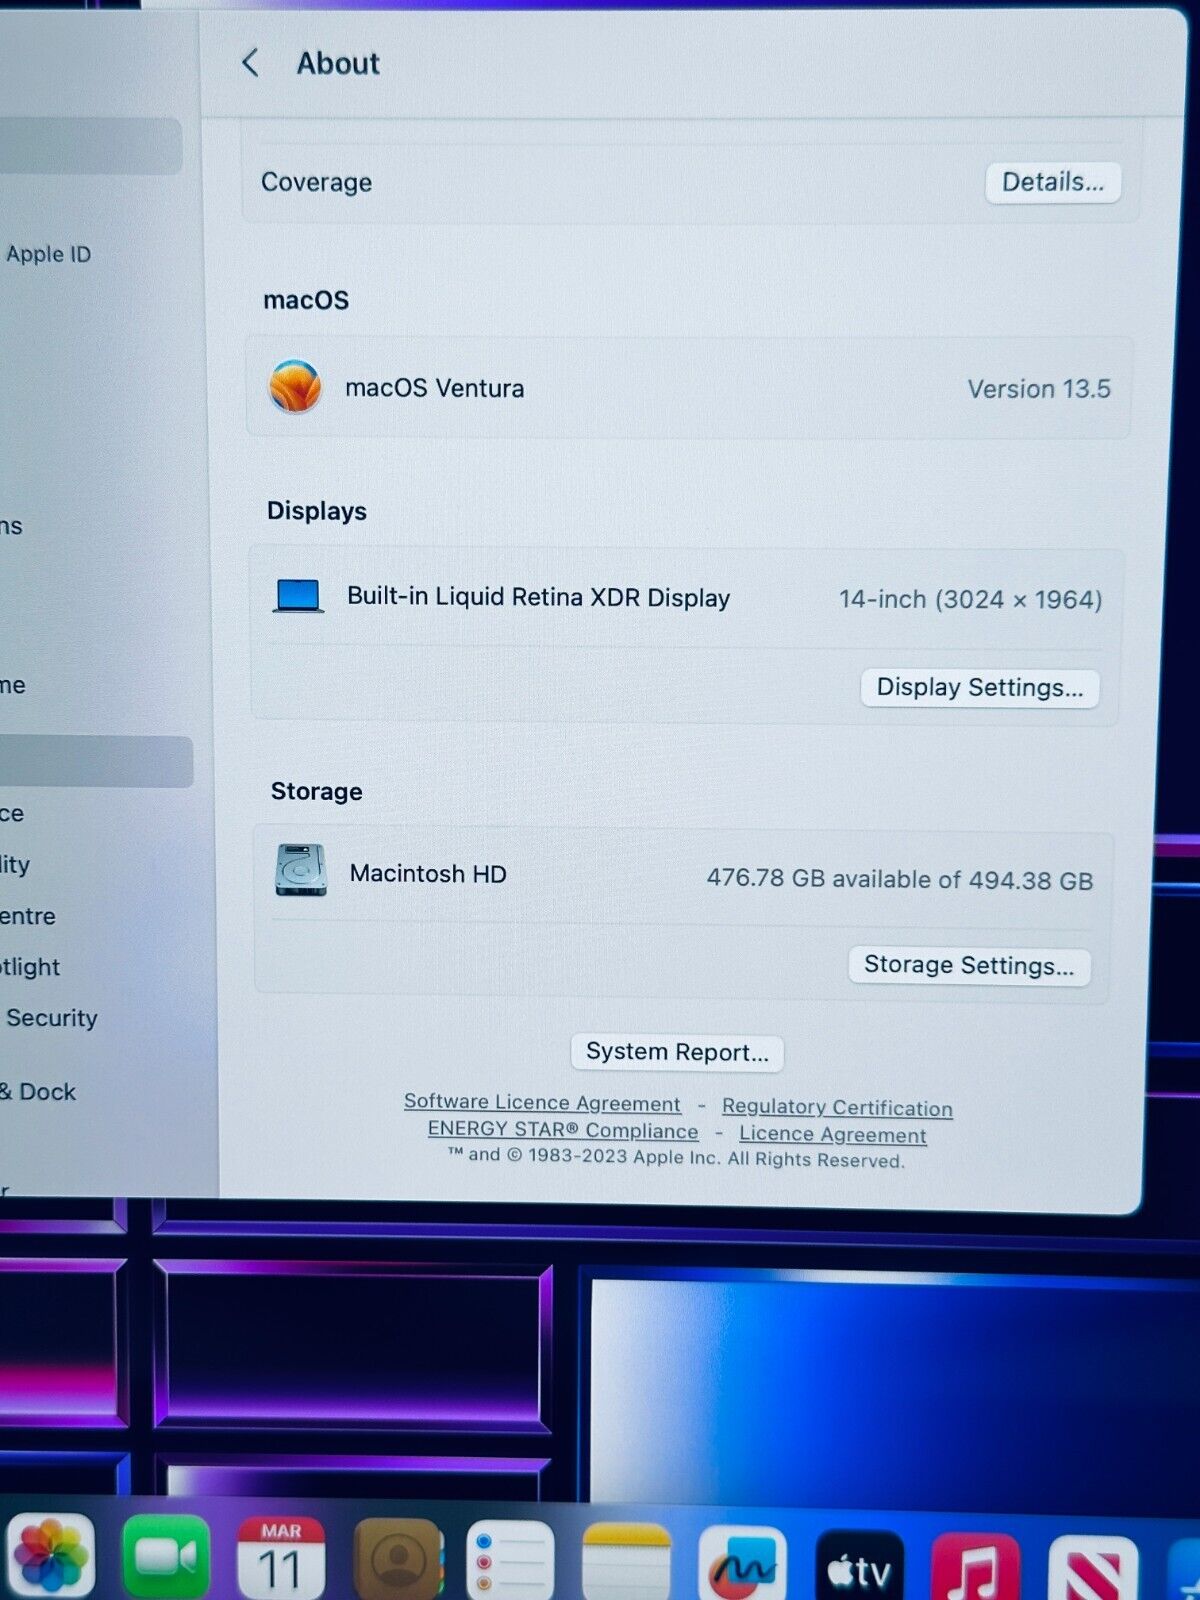Open Display Settings

(980, 687)
